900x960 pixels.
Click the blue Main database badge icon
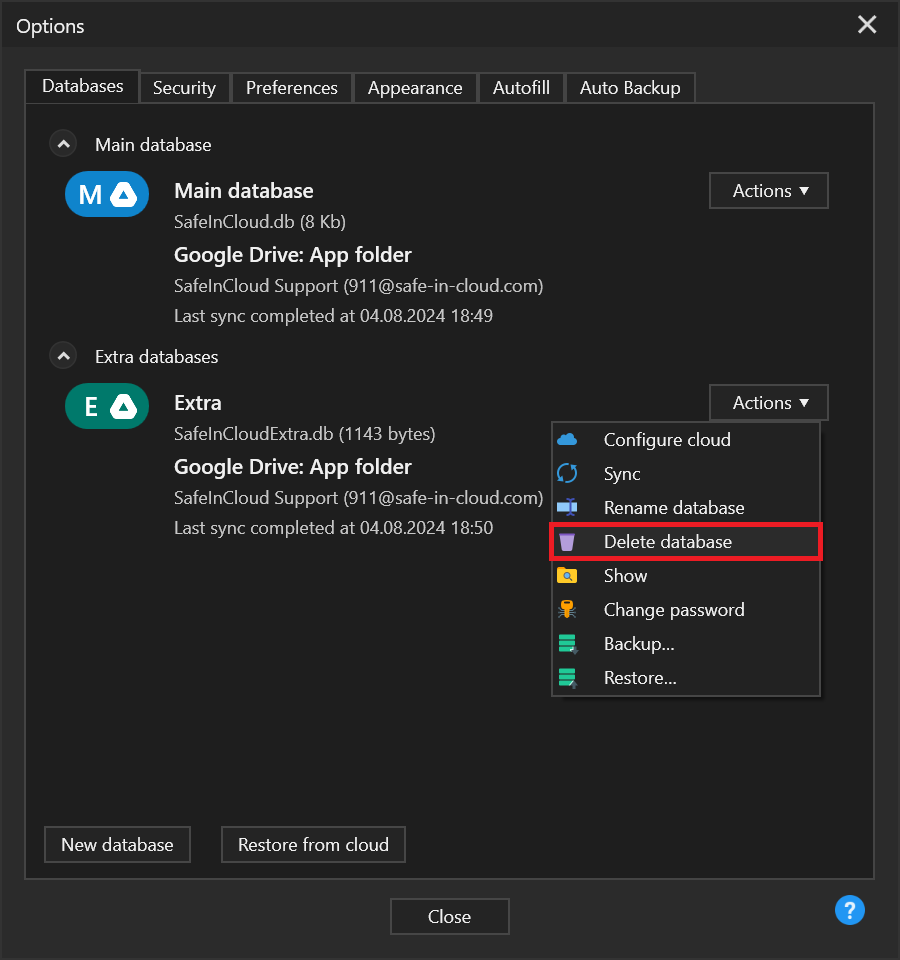tap(107, 194)
